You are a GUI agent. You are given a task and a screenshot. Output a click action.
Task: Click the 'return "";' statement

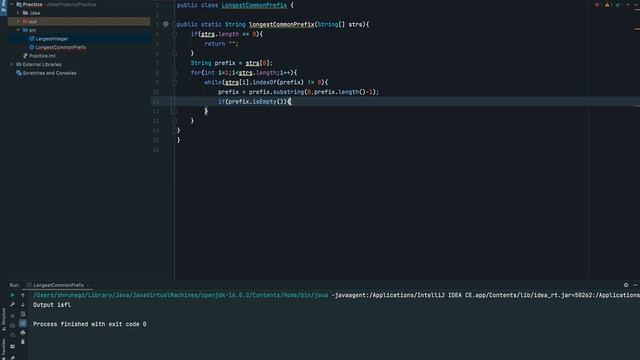coord(221,44)
